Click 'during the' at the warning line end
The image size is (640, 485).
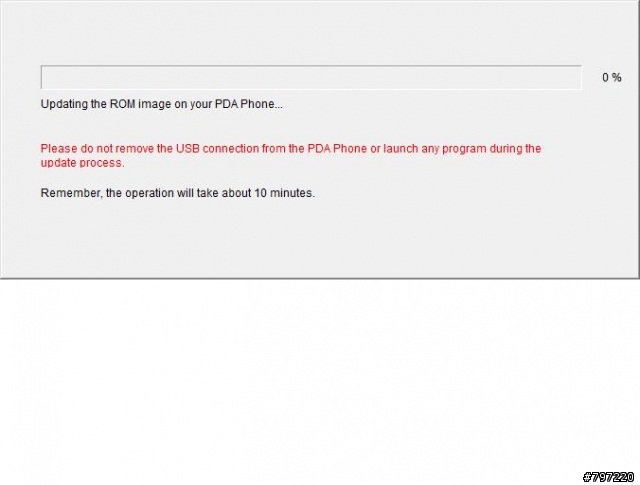516,148
